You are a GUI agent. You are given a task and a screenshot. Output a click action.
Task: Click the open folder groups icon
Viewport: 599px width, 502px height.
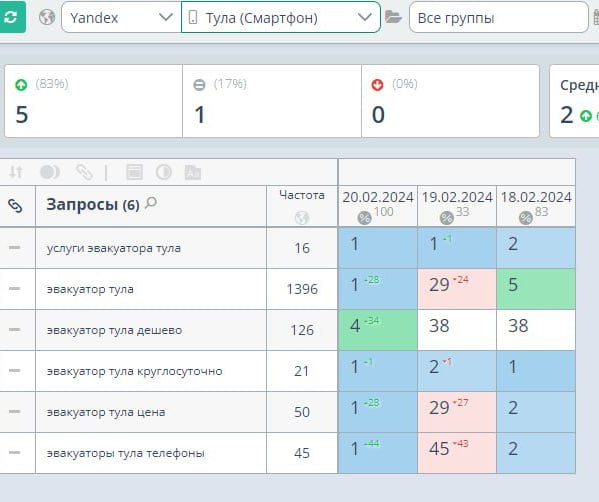(393, 17)
